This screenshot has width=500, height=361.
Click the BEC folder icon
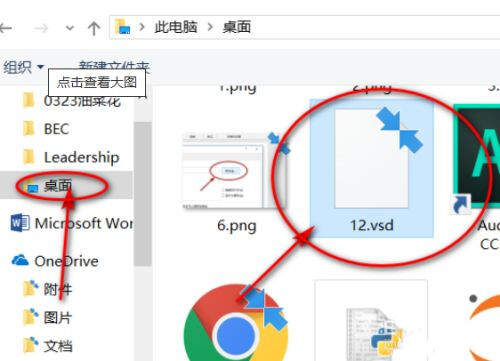29,129
